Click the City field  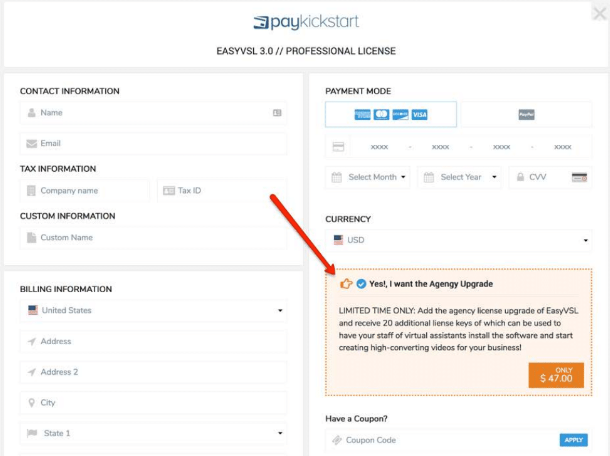pyautogui.click(x=153, y=403)
